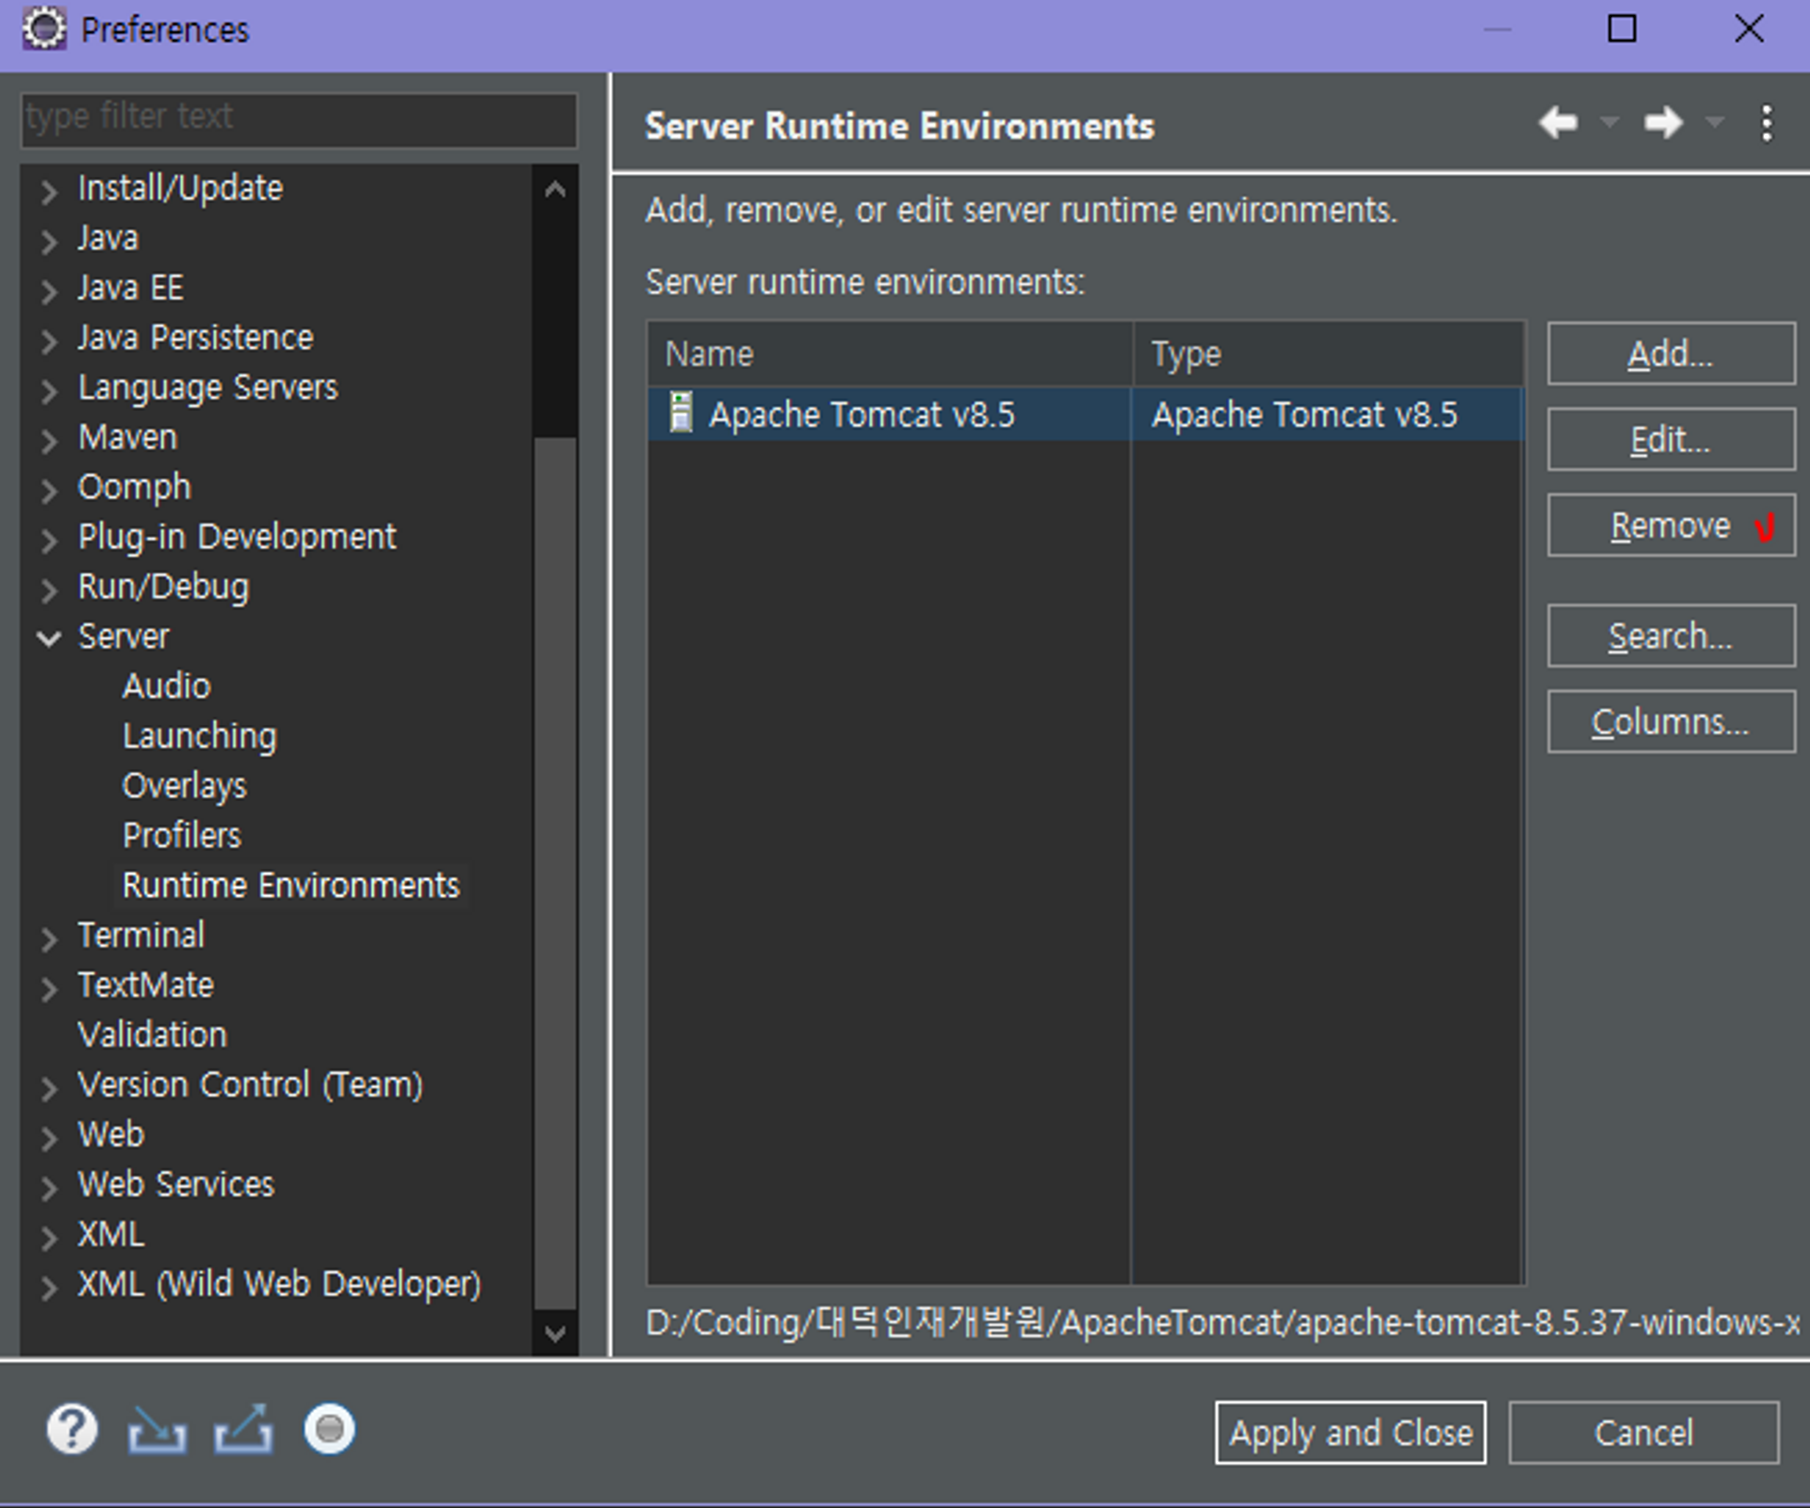
Task: Expand the Maven node
Action: (49, 440)
